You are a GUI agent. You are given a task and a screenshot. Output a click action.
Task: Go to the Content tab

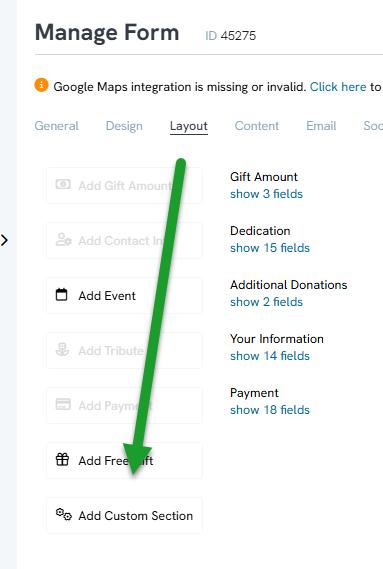click(x=256, y=126)
